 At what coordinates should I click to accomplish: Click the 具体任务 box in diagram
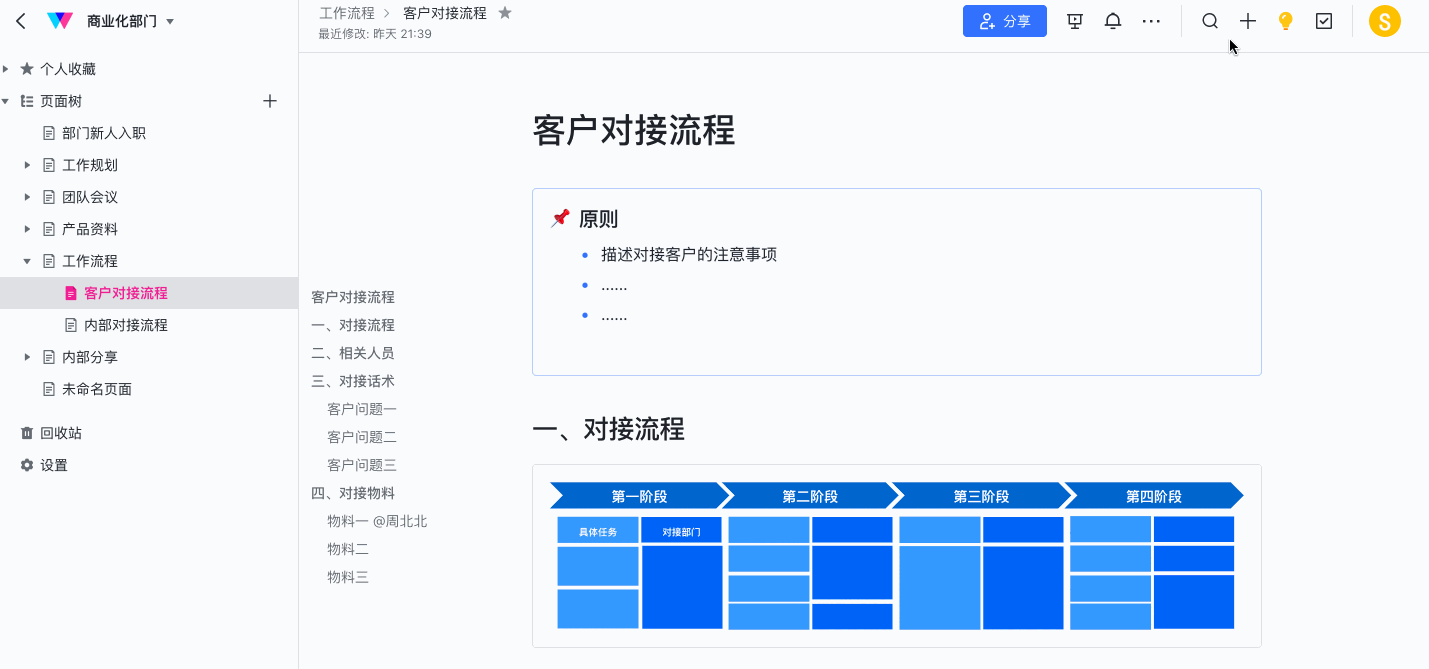(x=598, y=531)
